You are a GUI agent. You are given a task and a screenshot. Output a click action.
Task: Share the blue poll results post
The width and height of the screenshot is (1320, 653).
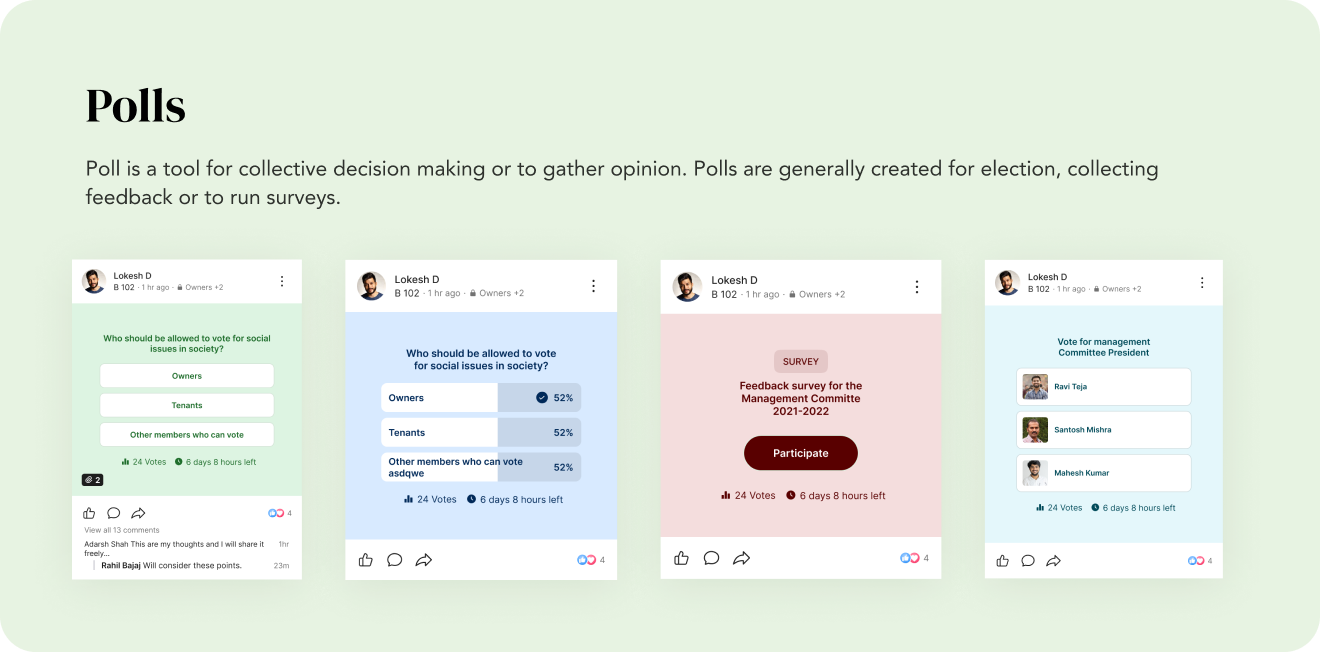424,560
